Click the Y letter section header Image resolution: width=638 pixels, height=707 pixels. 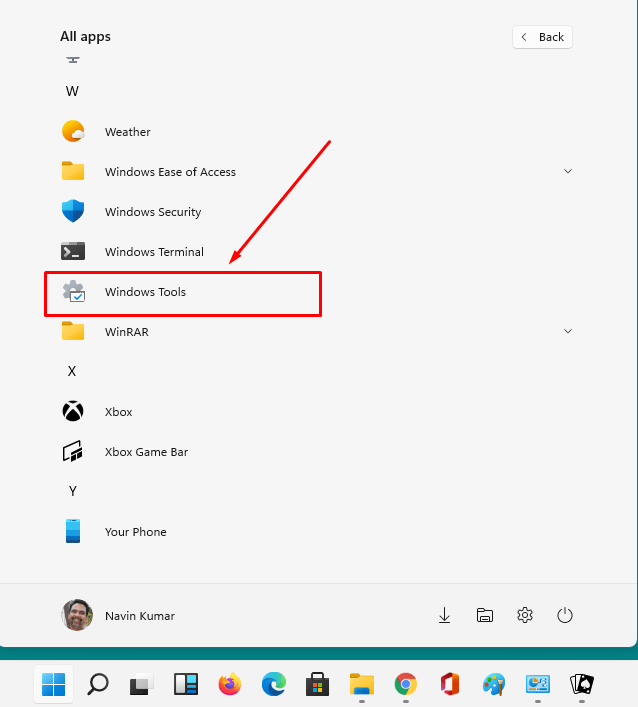click(x=73, y=491)
